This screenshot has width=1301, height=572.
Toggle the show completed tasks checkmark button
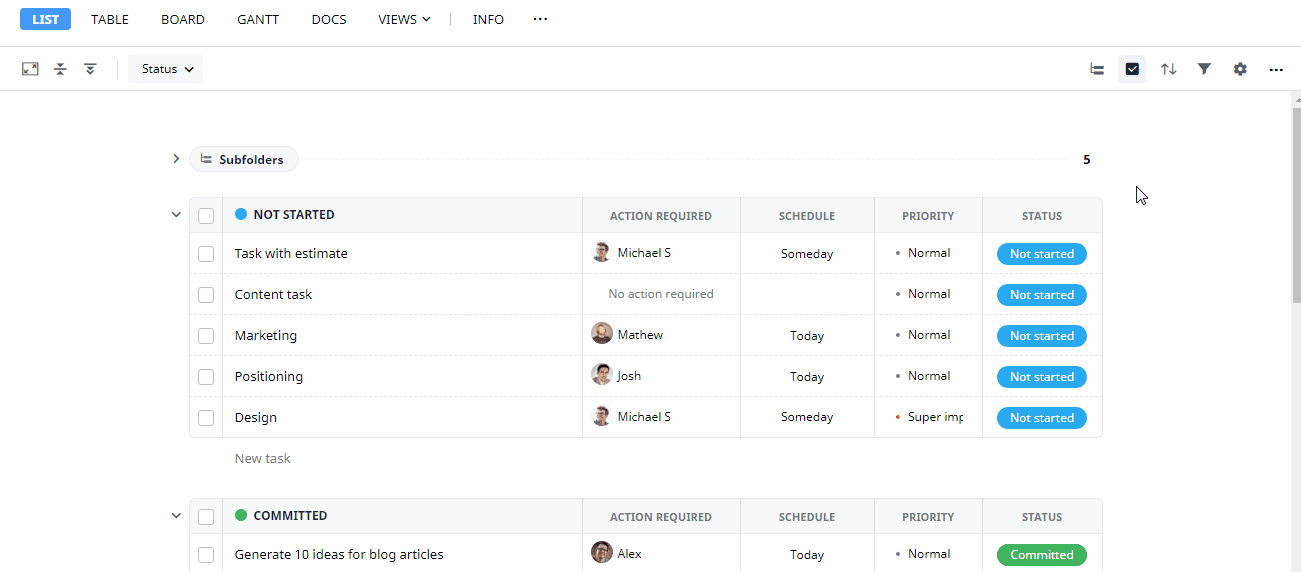click(x=1132, y=69)
